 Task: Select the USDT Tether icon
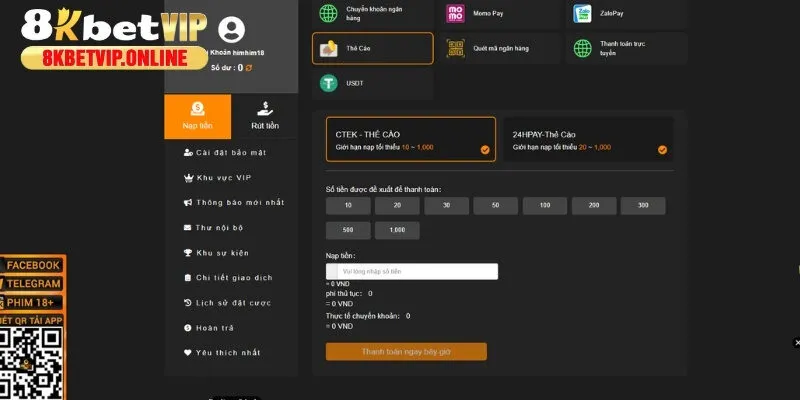click(327, 84)
